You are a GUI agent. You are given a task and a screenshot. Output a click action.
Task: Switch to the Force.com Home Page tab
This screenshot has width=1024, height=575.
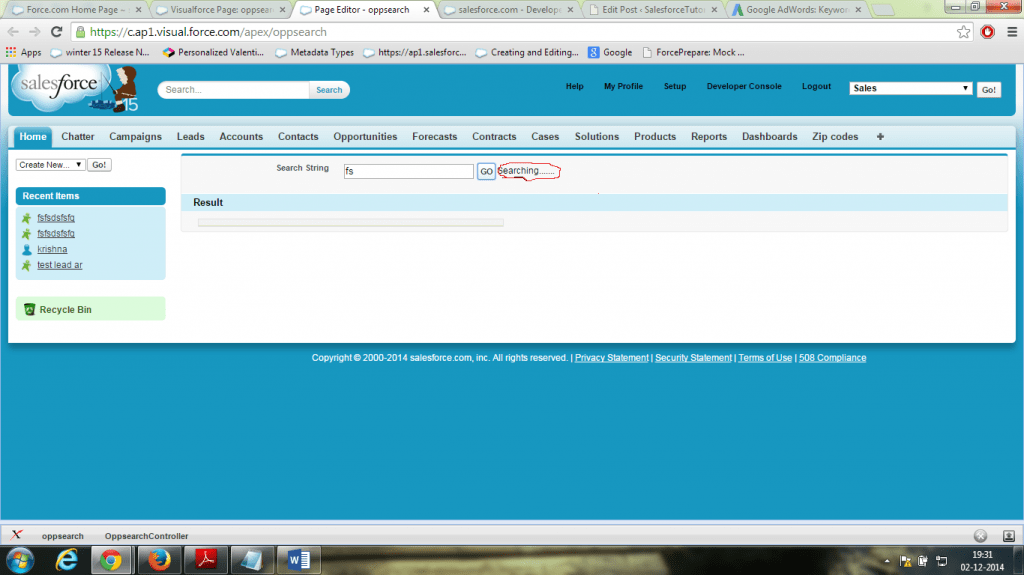[x=76, y=10]
